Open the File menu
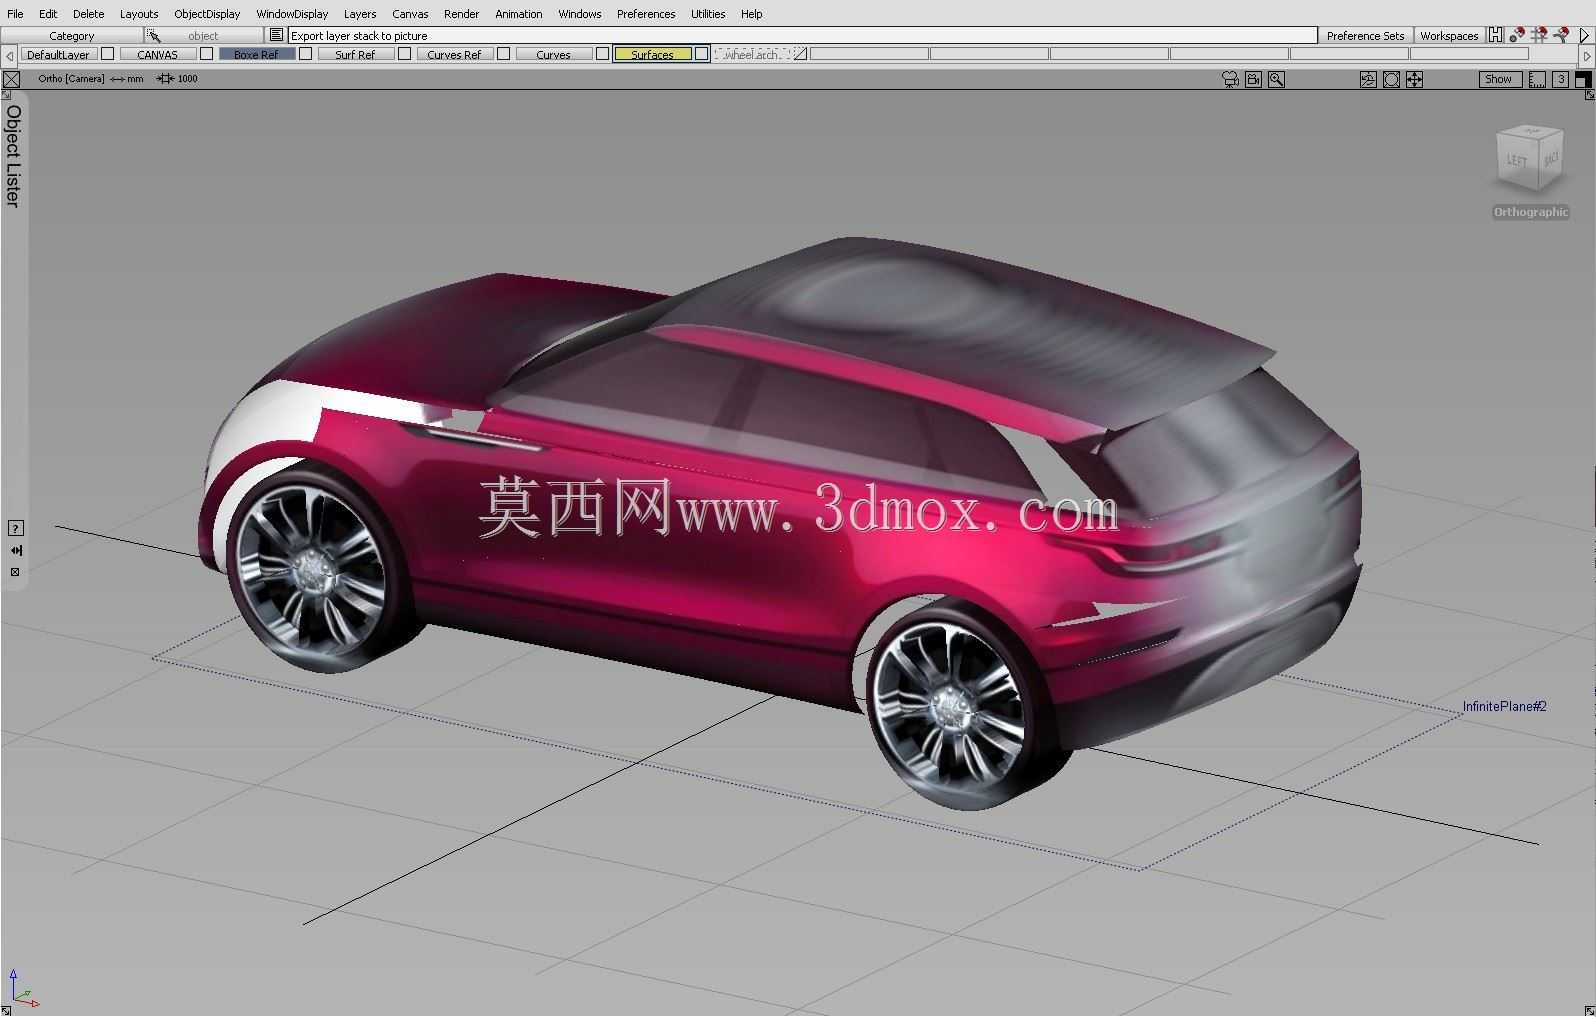 15,14
